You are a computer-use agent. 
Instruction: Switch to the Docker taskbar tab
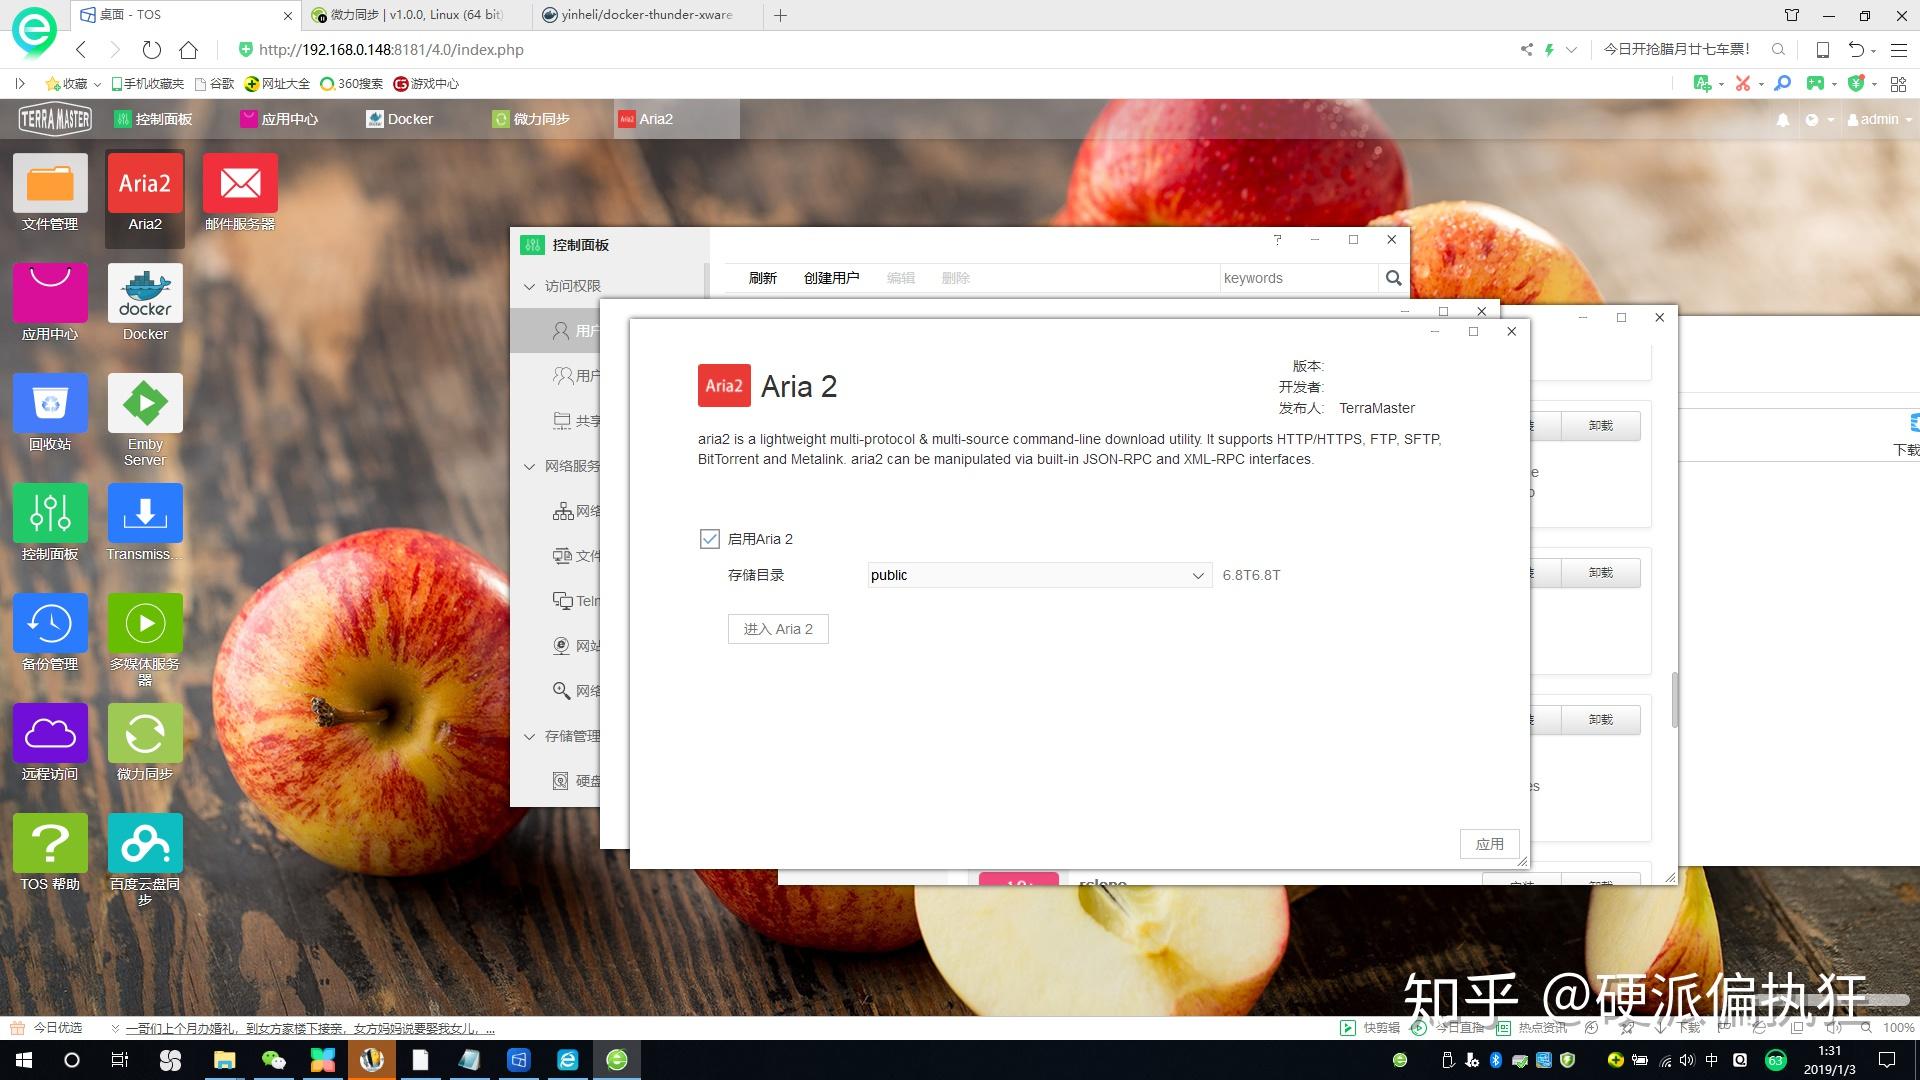pos(400,119)
